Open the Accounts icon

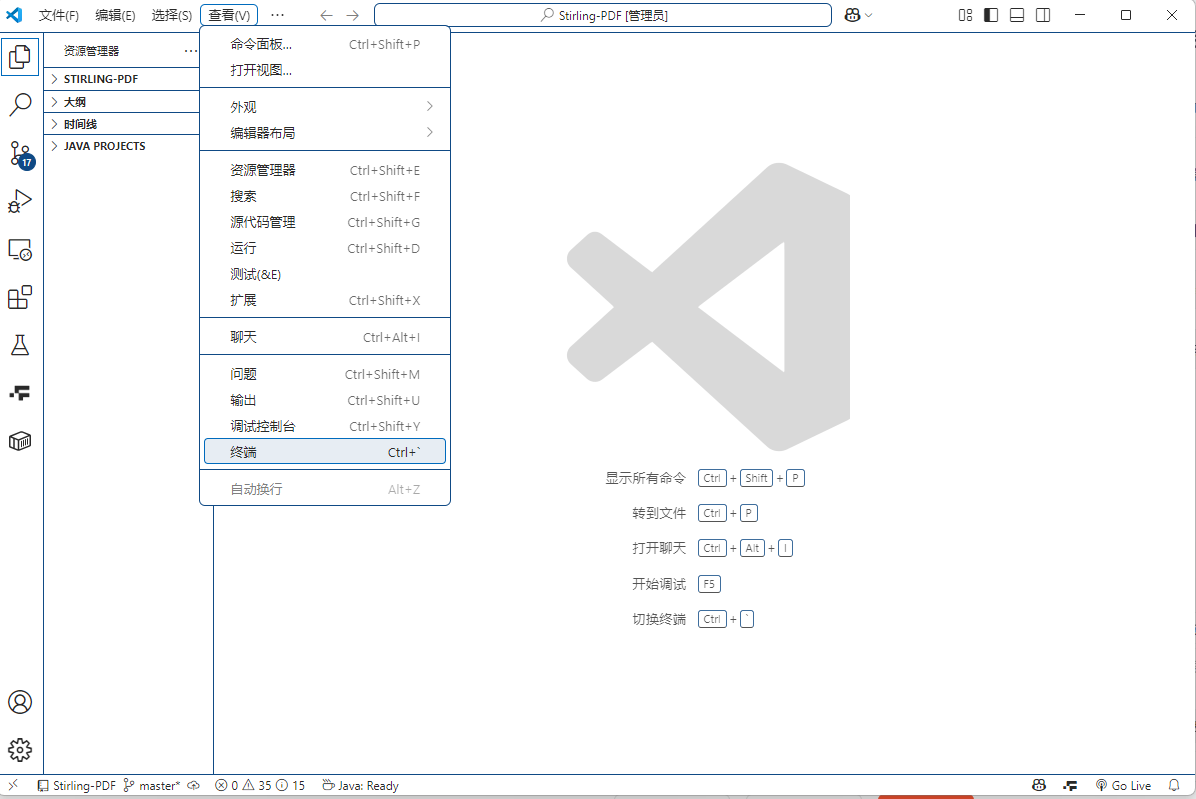[20, 702]
